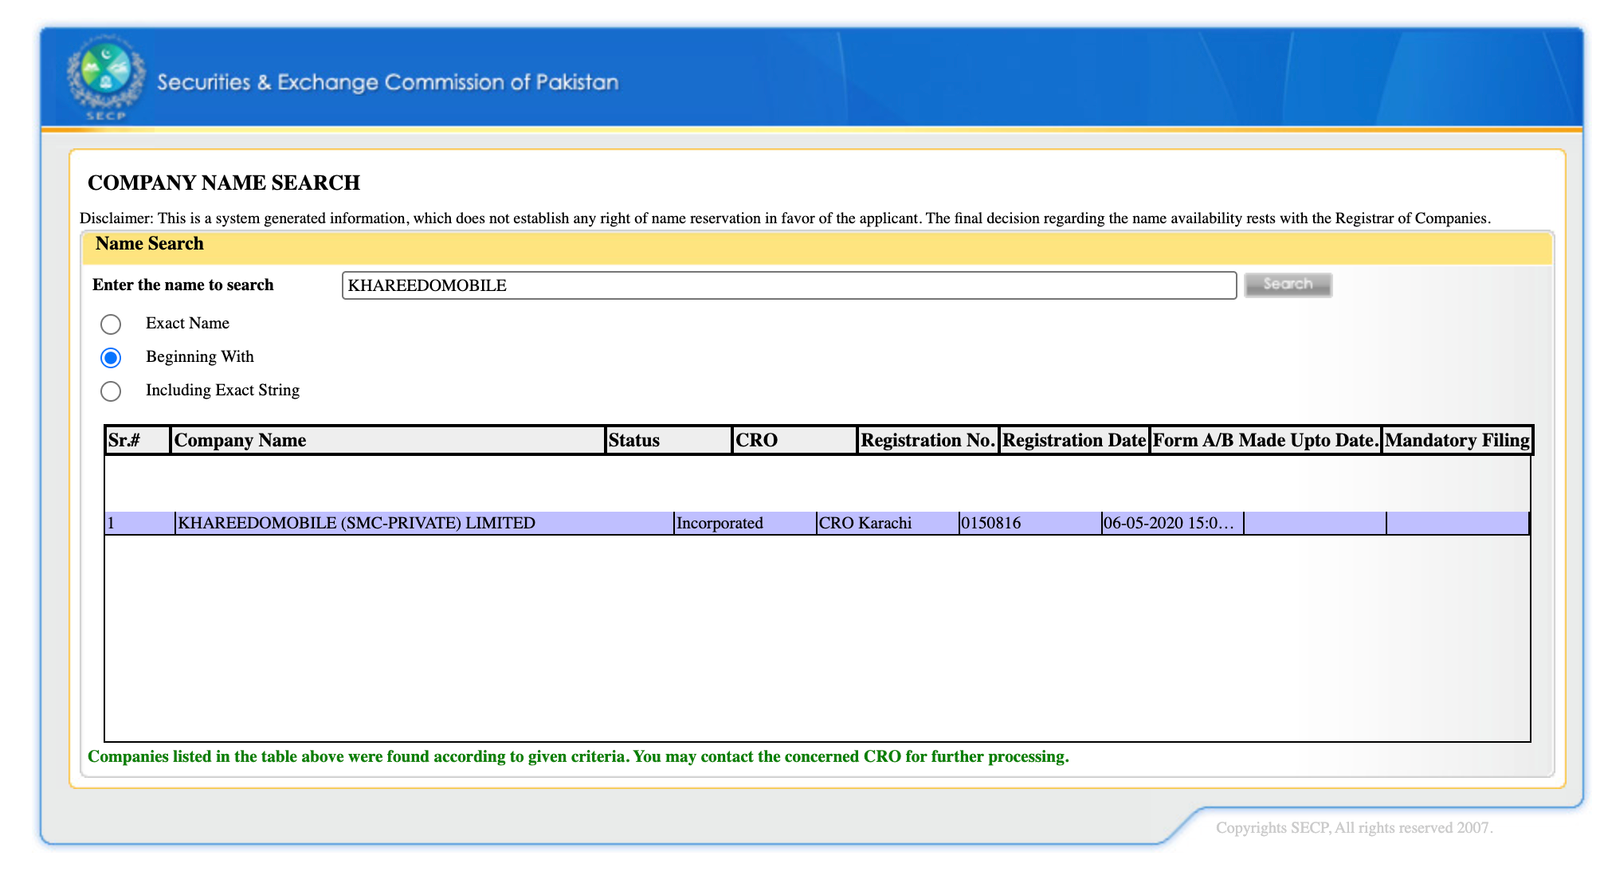The height and width of the screenshot is (872, 1600).
Task: Click the Including Exact String label
Action: tap(223, 390)
